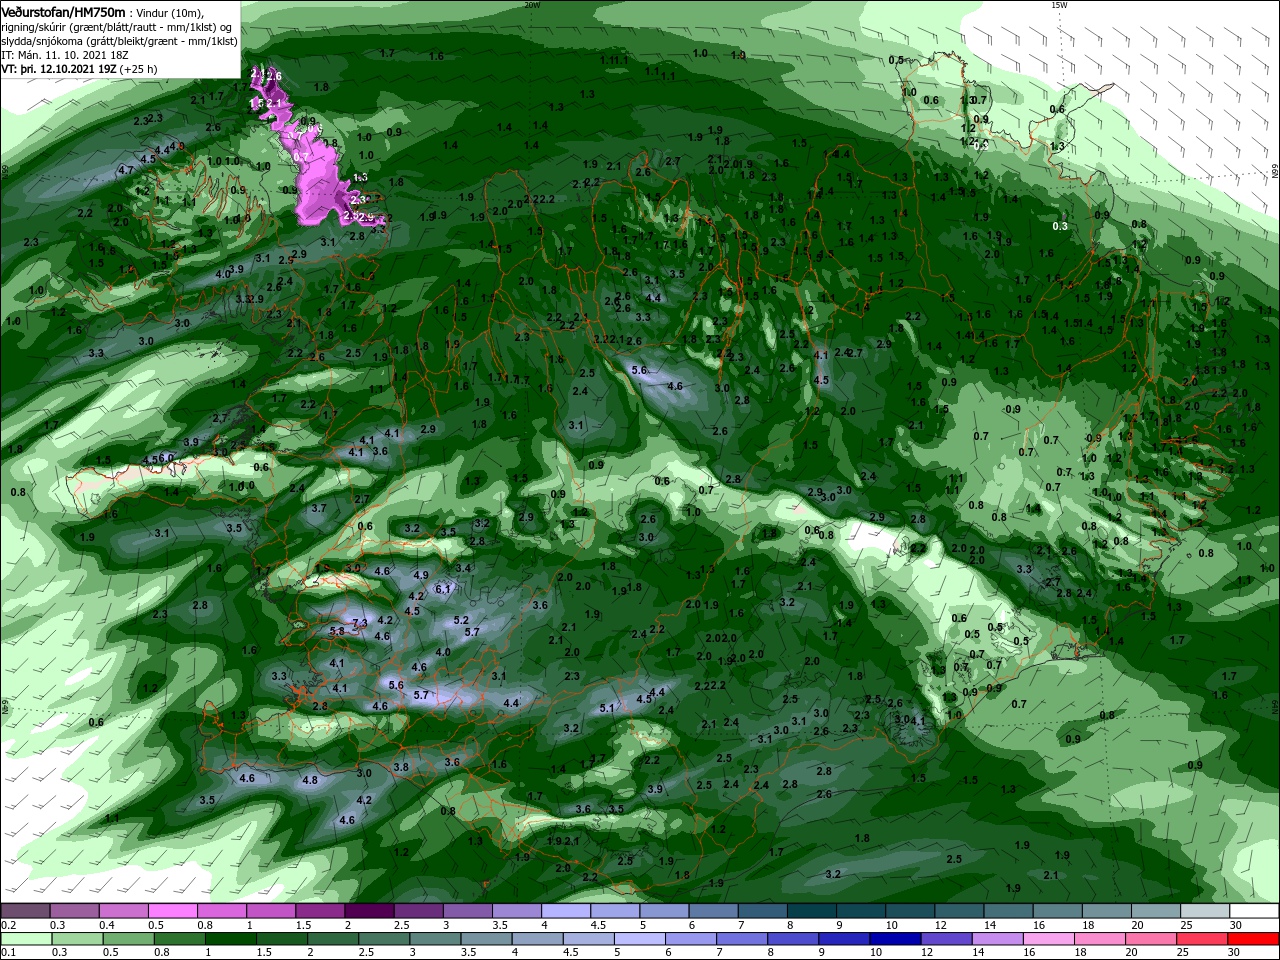1280x960 pixels.
Task: Click the white 30 swatch ending the top legend row
Action: 1254,911
